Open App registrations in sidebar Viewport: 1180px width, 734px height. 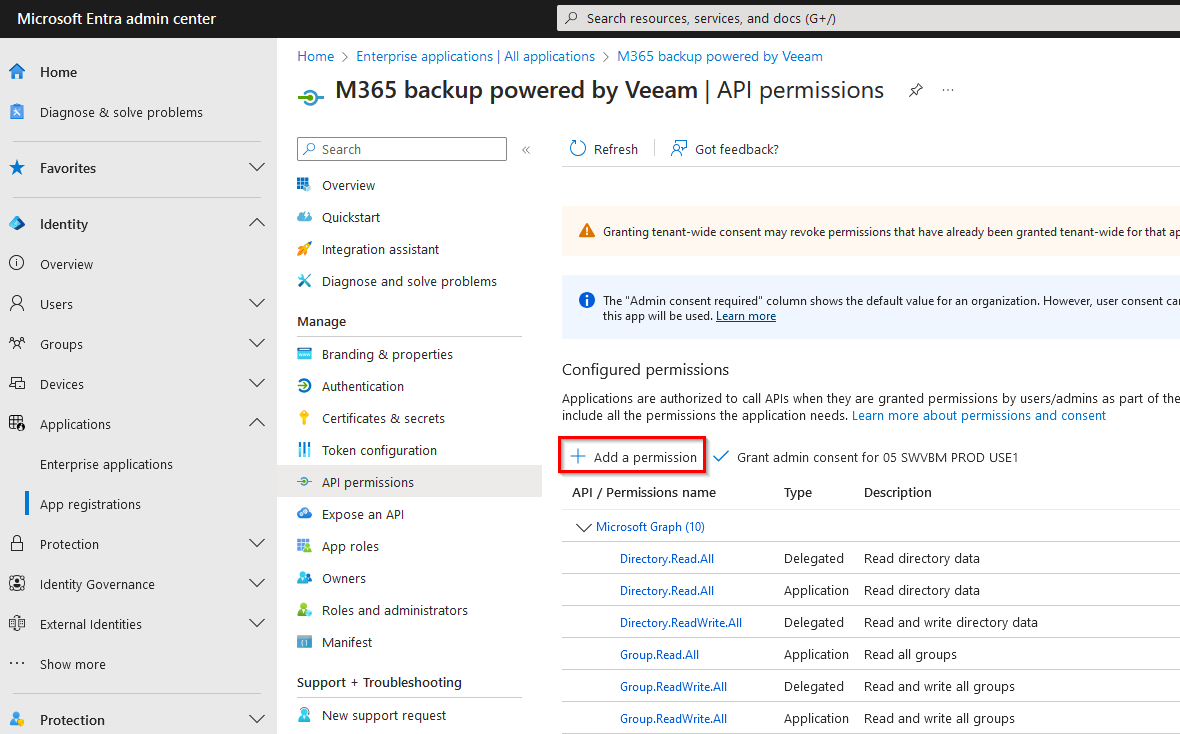[90, 504]
